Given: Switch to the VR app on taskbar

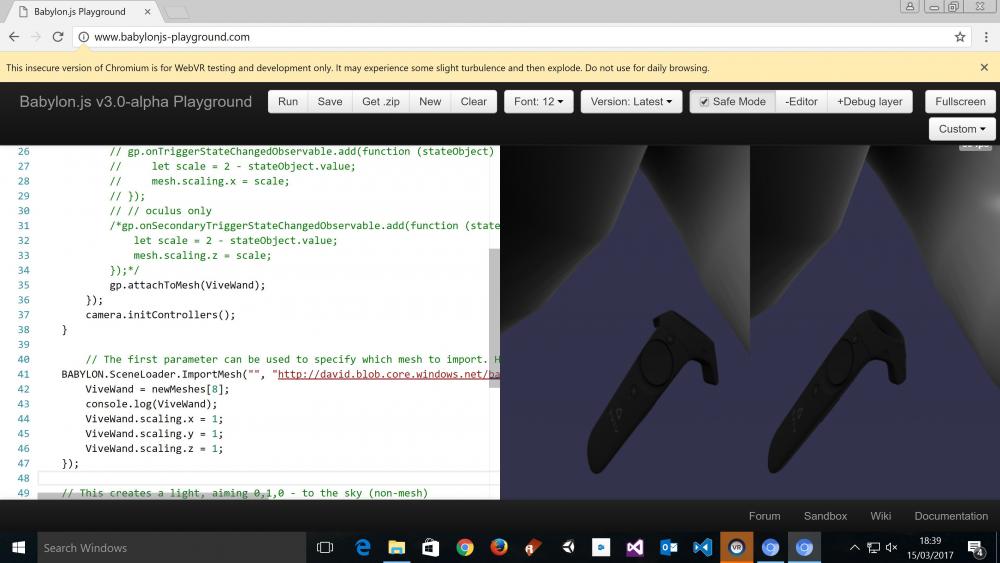Looking at the screenshot, I should tap(737, 548).
